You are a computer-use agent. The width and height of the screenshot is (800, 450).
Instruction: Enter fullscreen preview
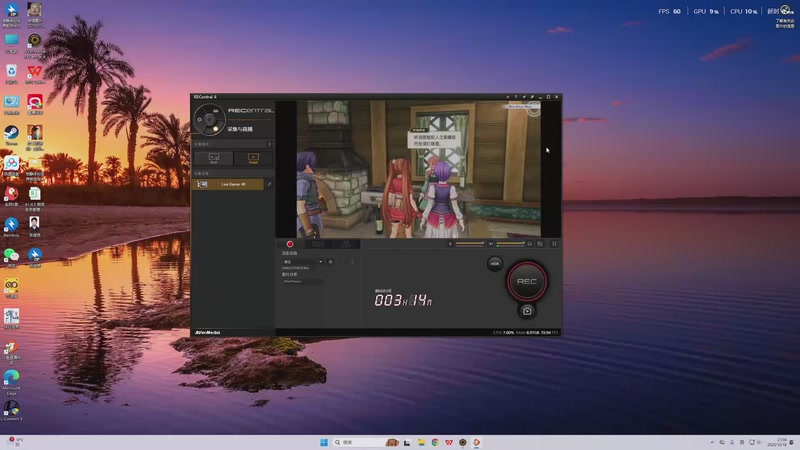click(554, 244)
